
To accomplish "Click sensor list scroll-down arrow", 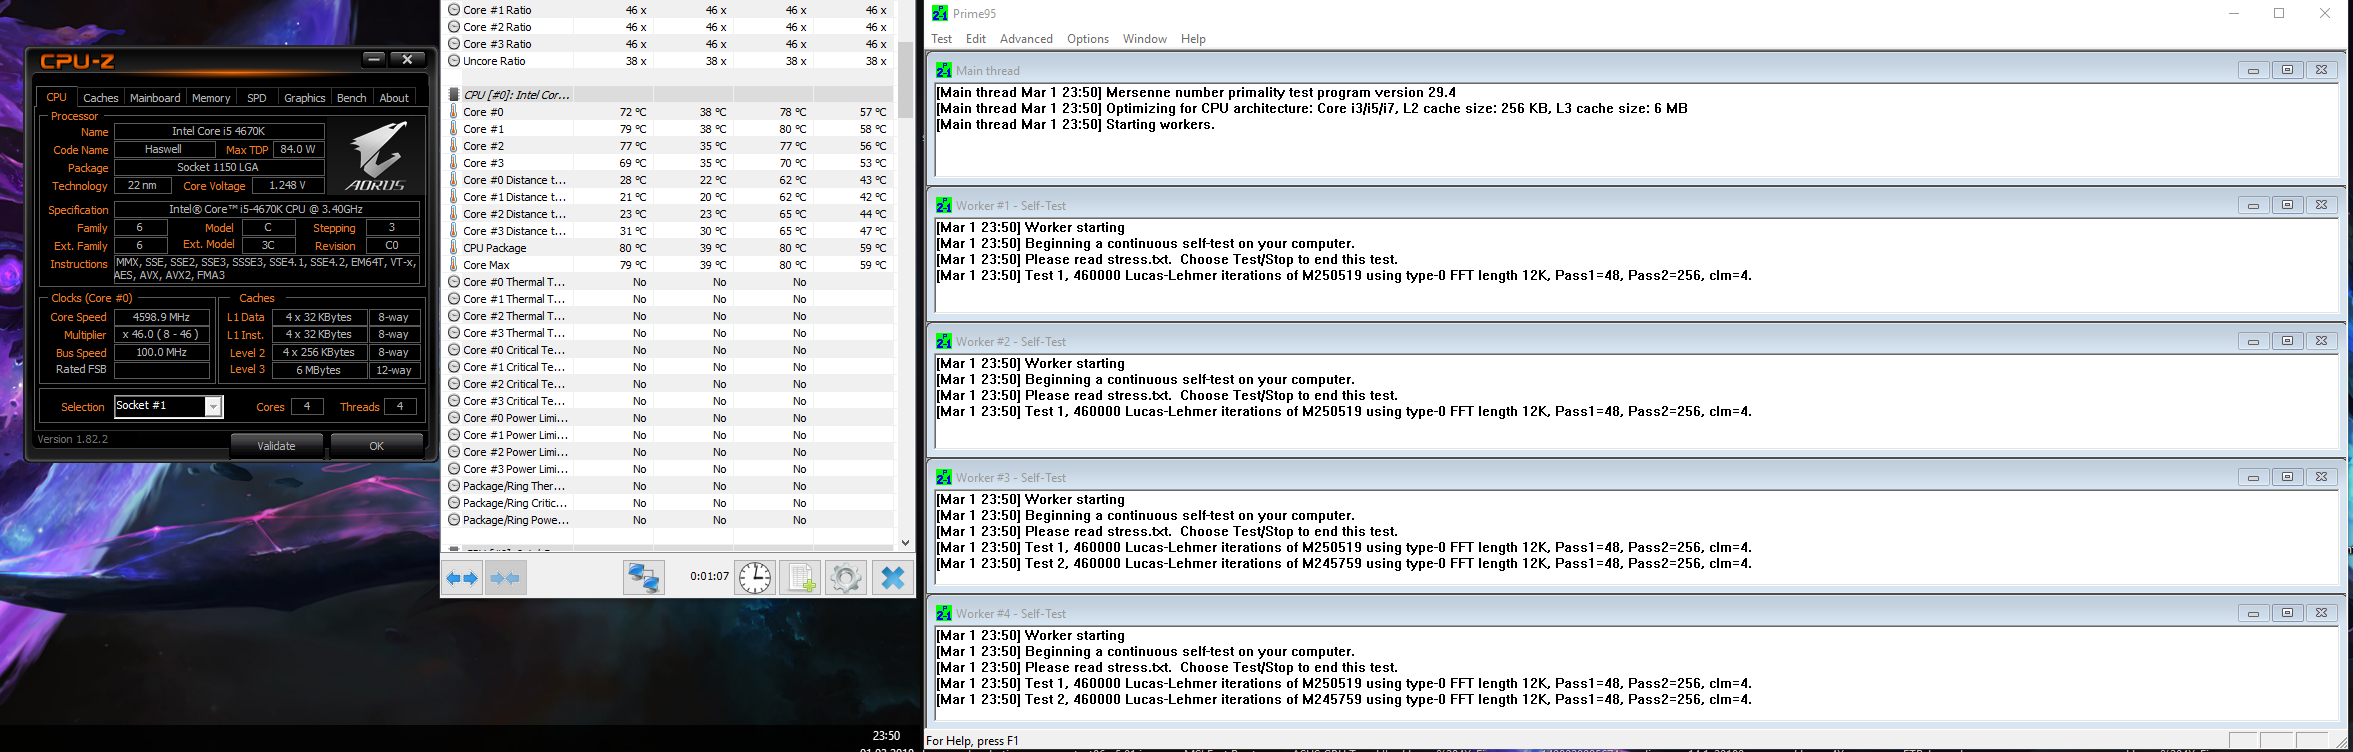I will tap(905, 543).
